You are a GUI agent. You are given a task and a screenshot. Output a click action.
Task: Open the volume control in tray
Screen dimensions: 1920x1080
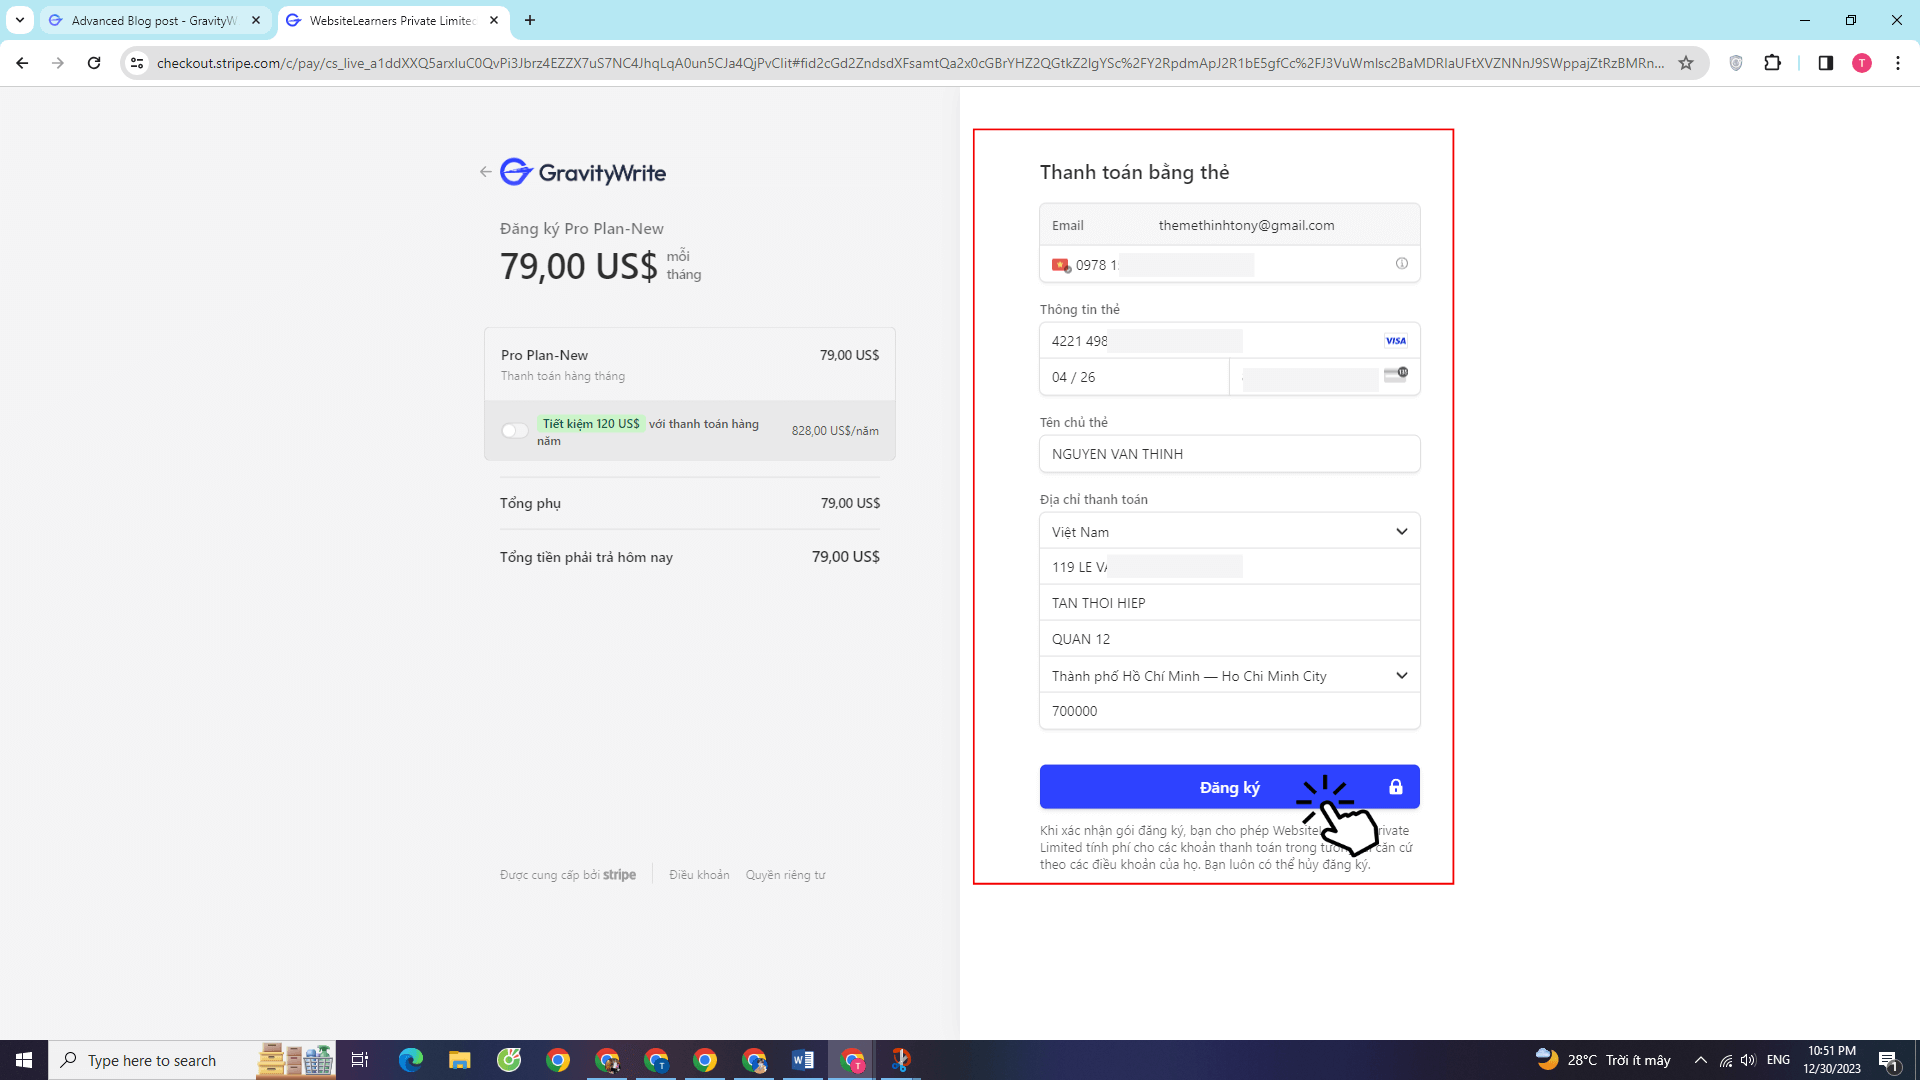coord(1748,1060)
